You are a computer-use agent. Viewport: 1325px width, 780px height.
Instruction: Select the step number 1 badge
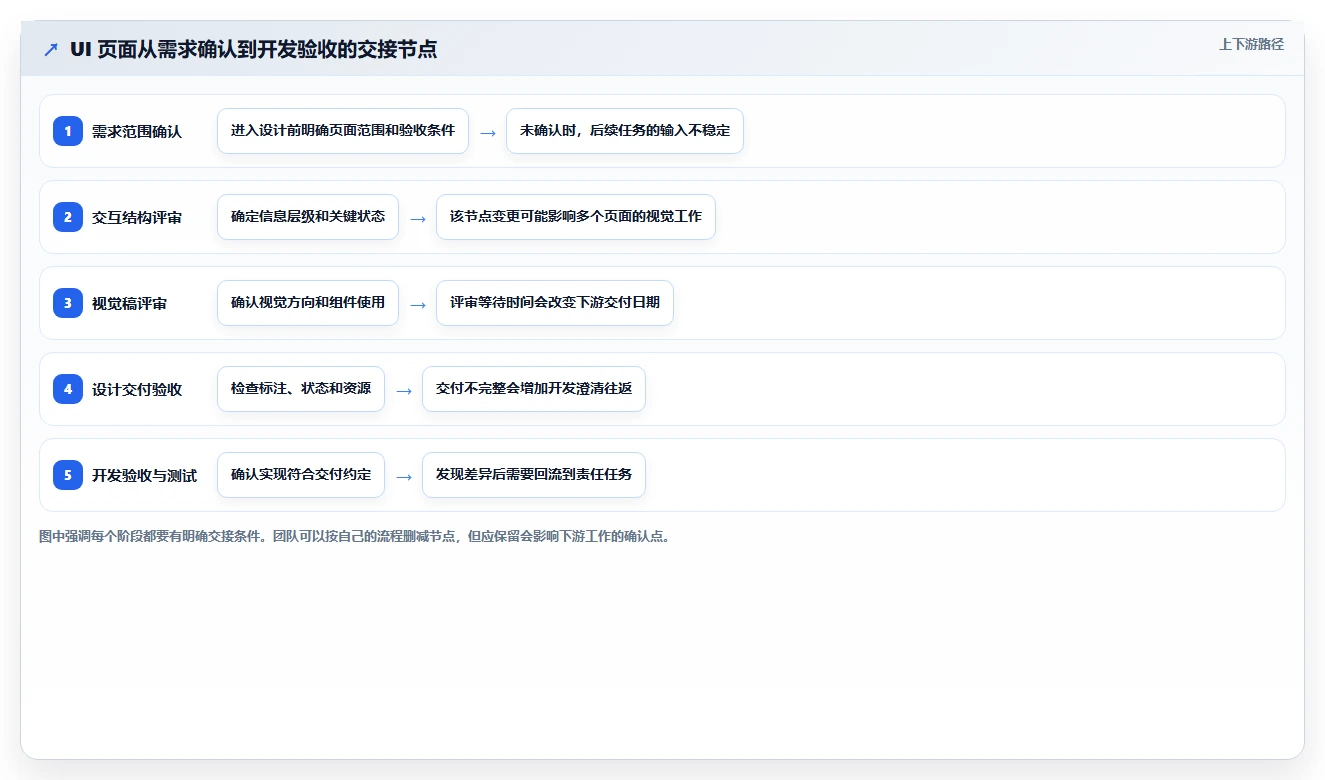[68, 131]
